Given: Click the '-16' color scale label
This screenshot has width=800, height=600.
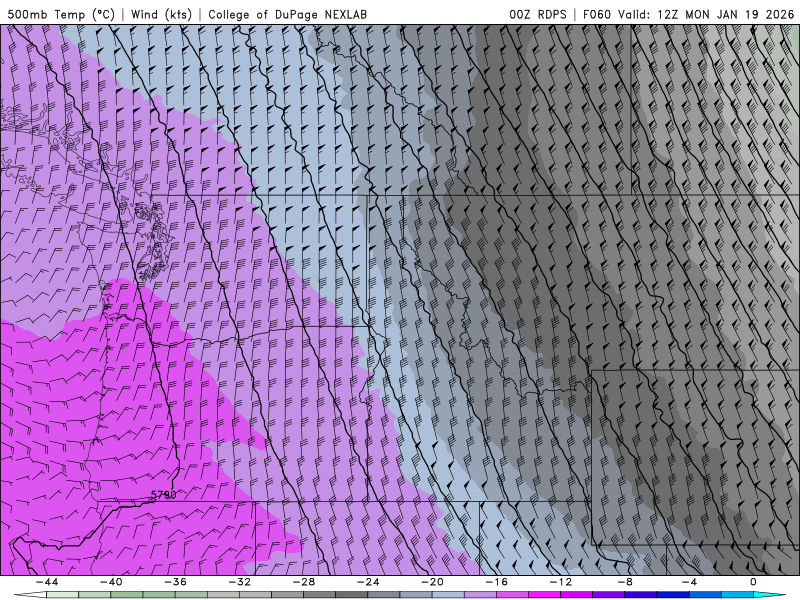Looking at the screenshot, I should (x=497, y=582).
